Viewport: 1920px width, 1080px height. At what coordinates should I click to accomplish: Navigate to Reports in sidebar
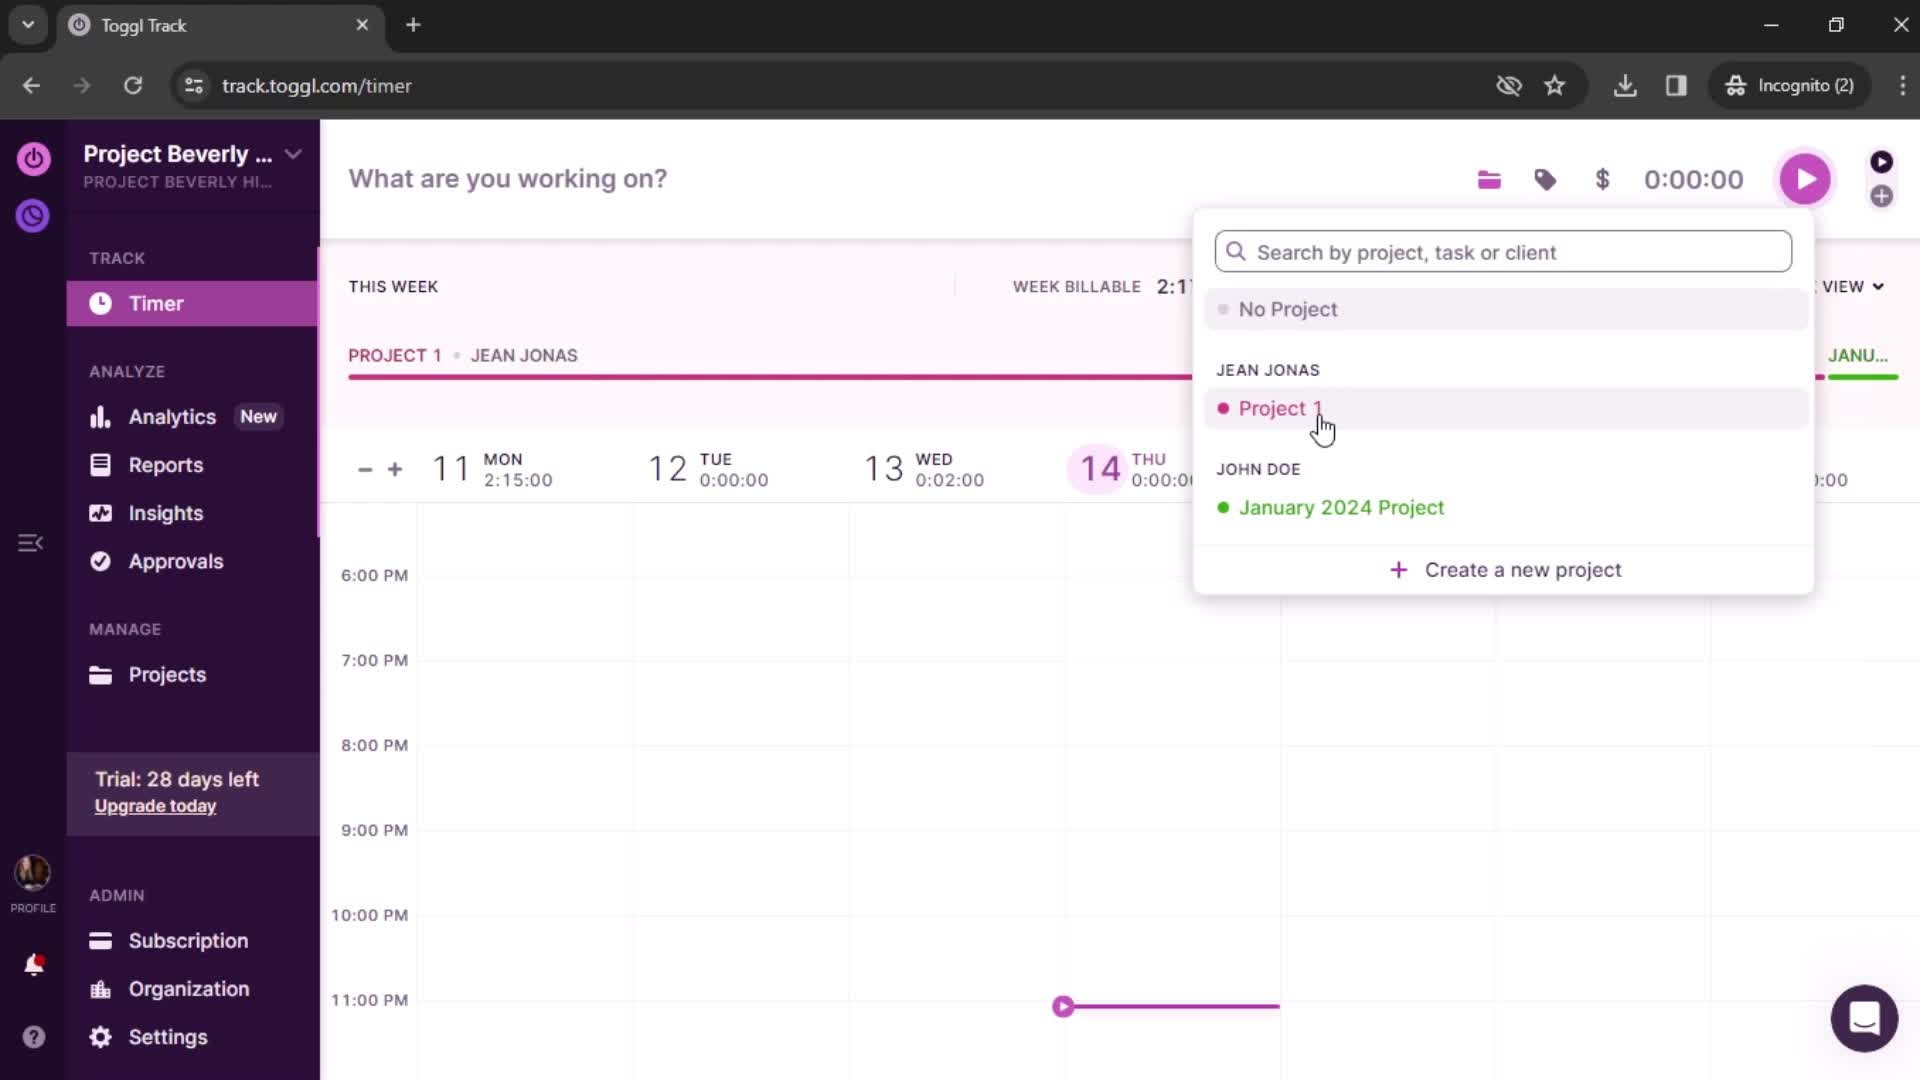point(165,464)
